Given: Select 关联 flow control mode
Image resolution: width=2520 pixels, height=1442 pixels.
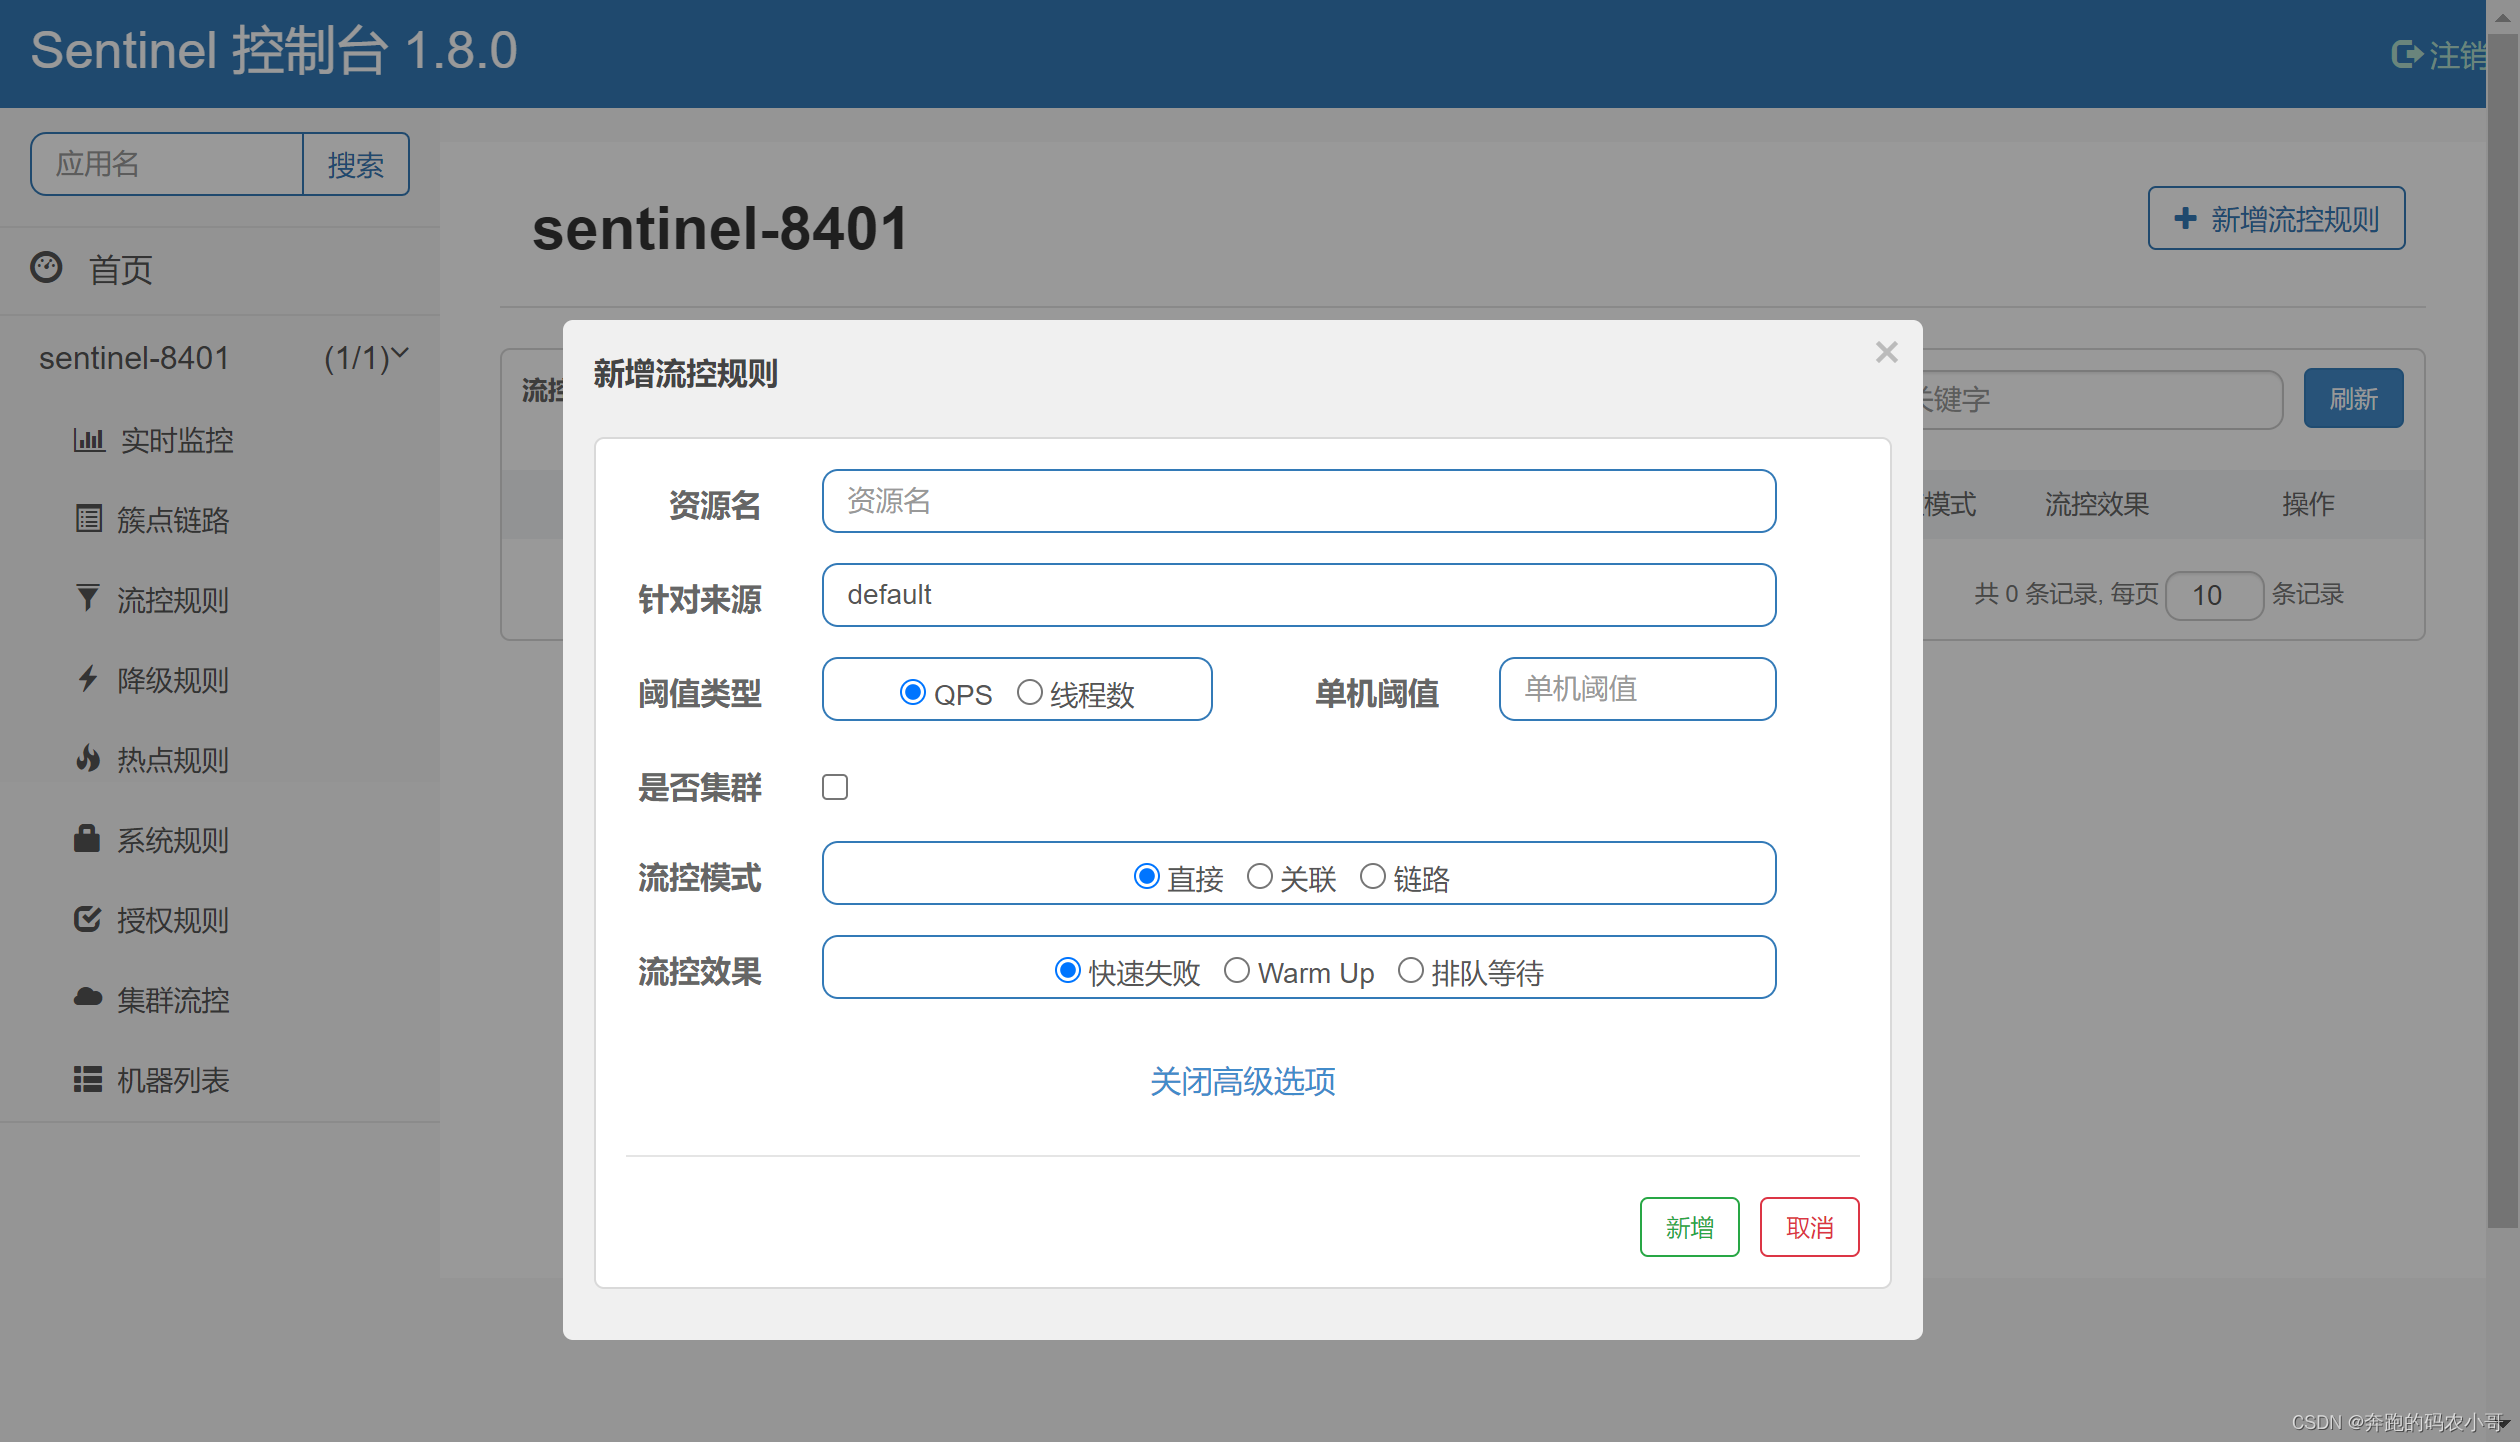Looking at the screenshot, I should pos(1260,876).
